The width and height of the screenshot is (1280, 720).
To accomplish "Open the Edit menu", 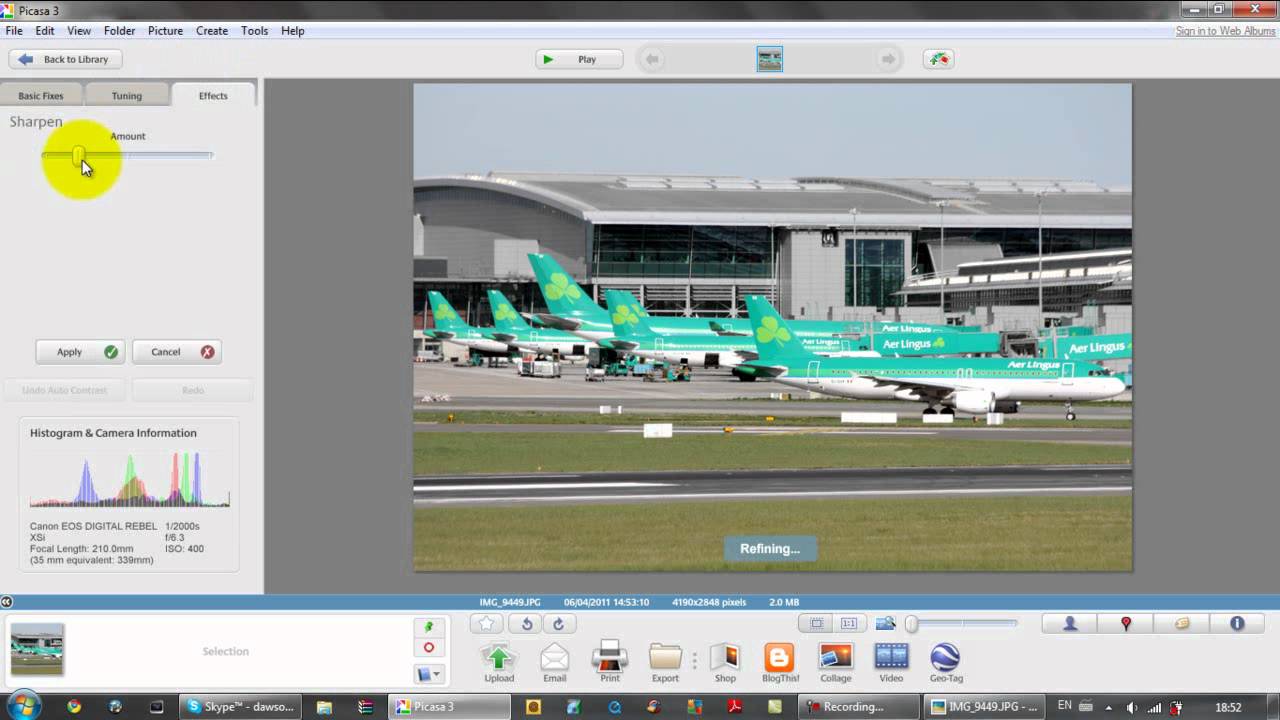I will [x=45, y=31].
